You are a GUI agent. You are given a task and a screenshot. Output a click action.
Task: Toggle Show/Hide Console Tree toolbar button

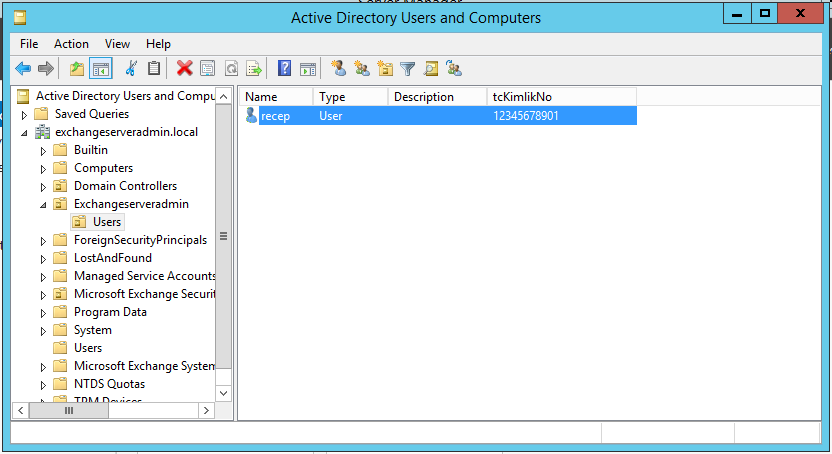coord(101,68)
